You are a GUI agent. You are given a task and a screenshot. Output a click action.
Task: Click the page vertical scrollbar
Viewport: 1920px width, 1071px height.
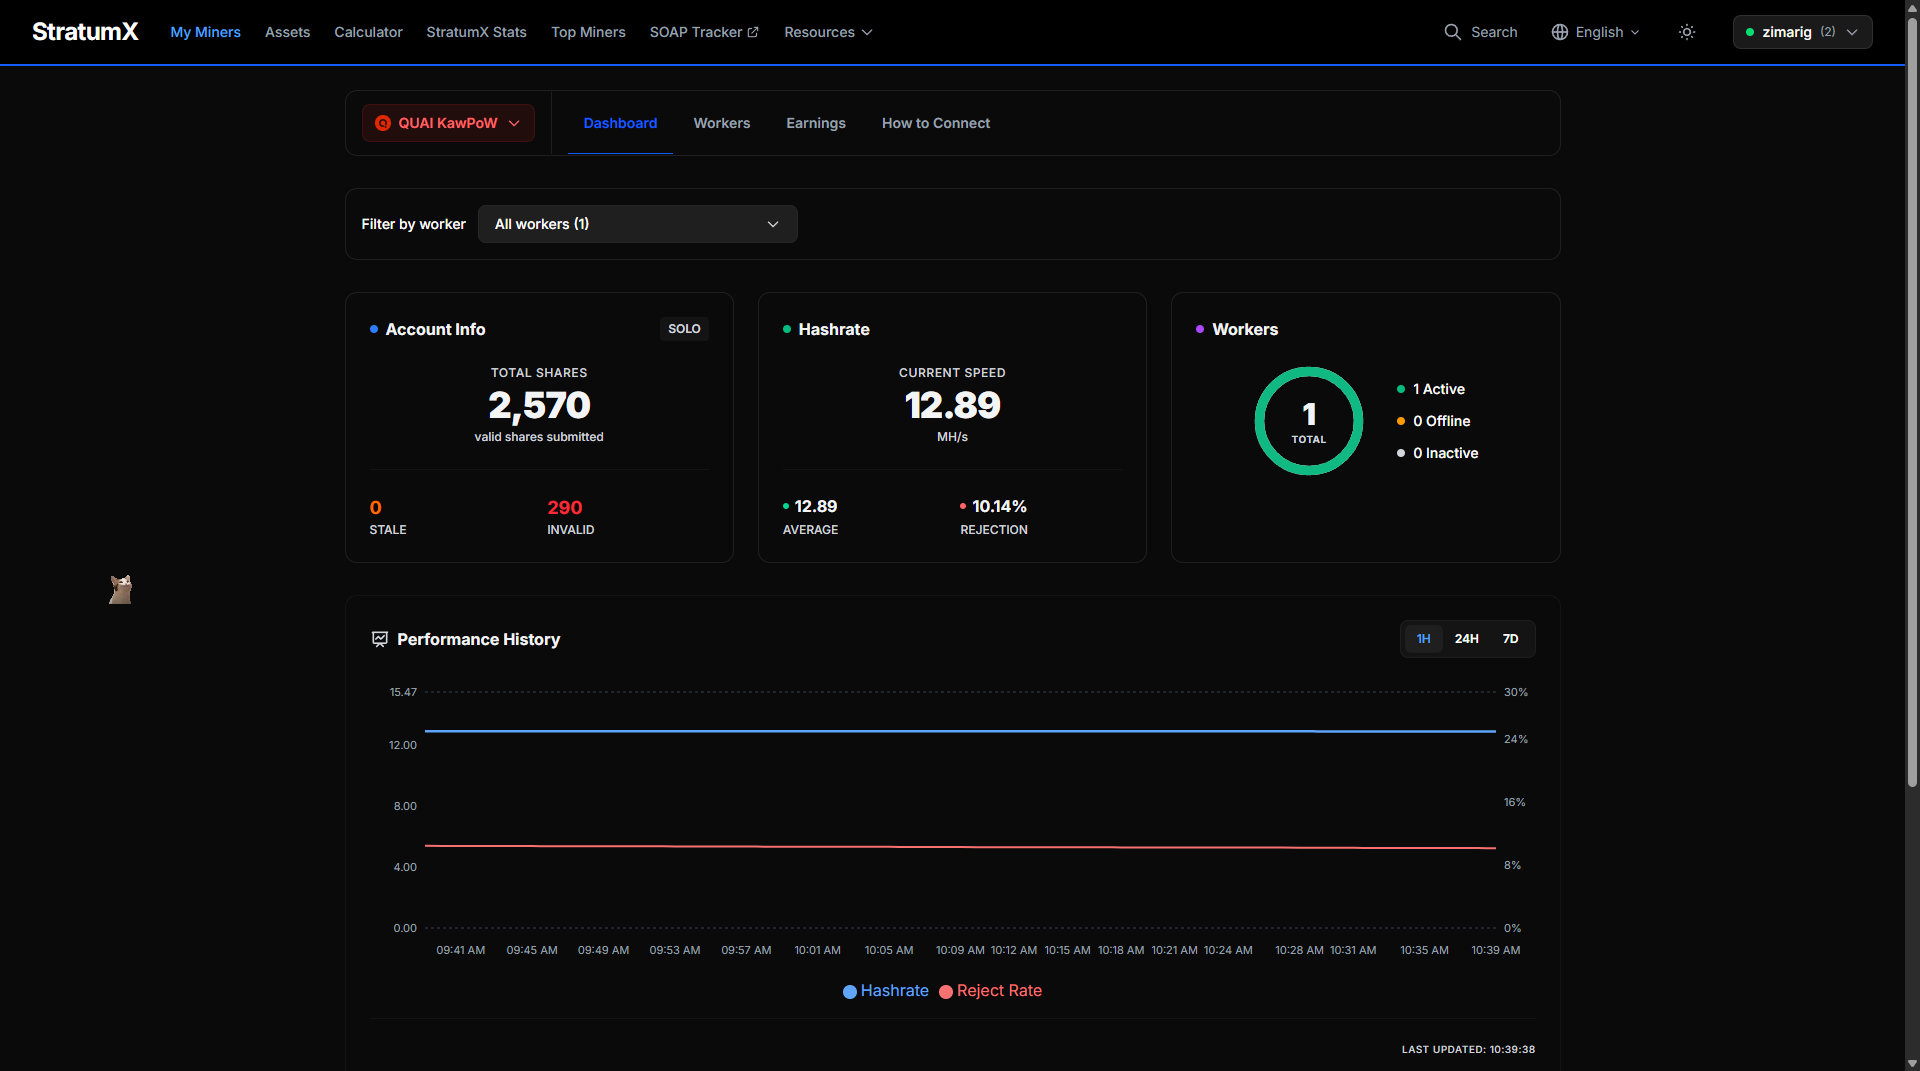(x=1912, y=400)
